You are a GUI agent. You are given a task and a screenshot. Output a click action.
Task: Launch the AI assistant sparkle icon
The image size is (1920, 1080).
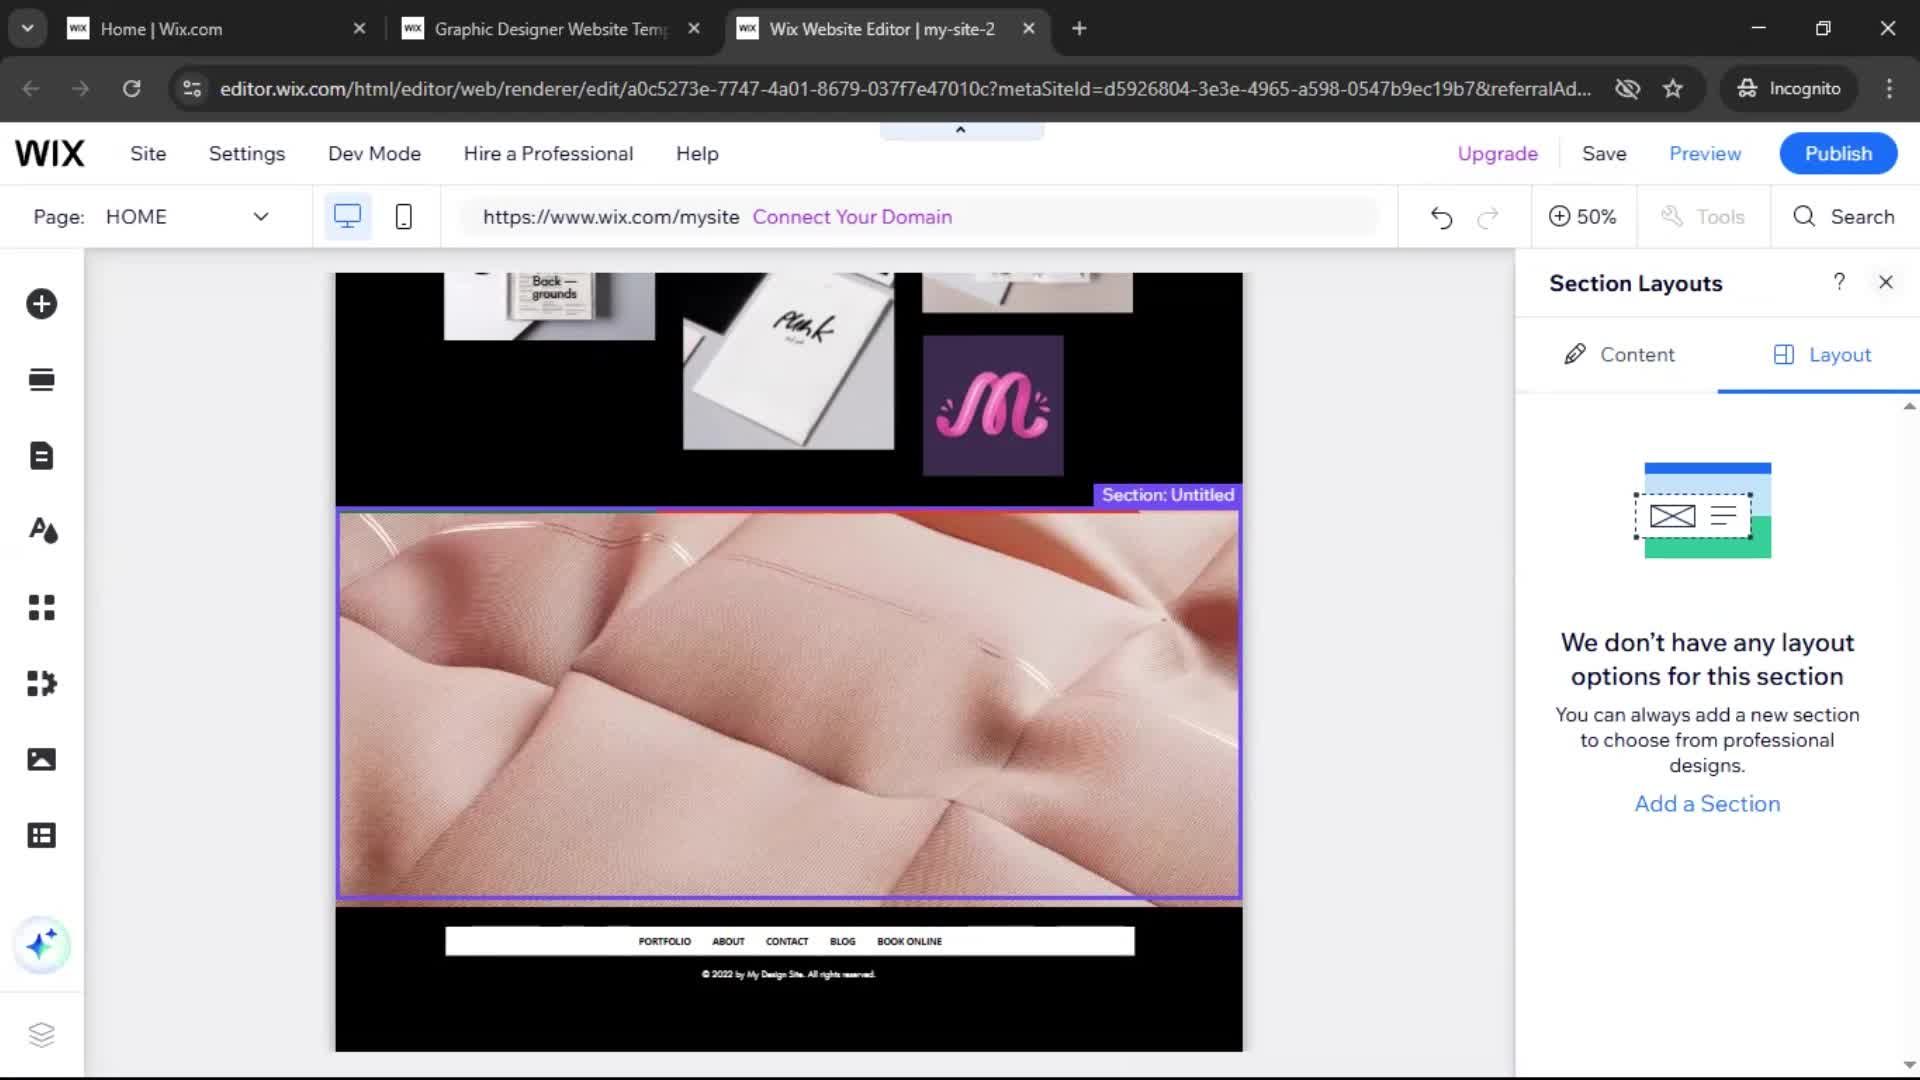coord(41,945)
